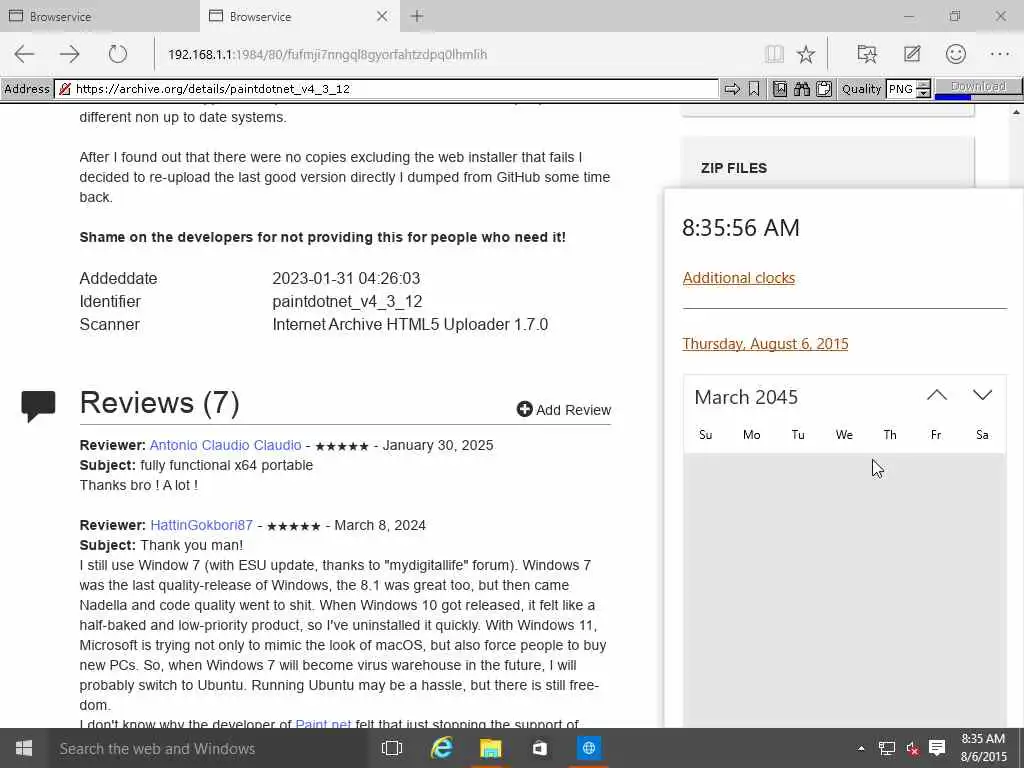Switch to the globe browser taskbar icon
The height and width of the screenshot is (768, 1024).
588,748
